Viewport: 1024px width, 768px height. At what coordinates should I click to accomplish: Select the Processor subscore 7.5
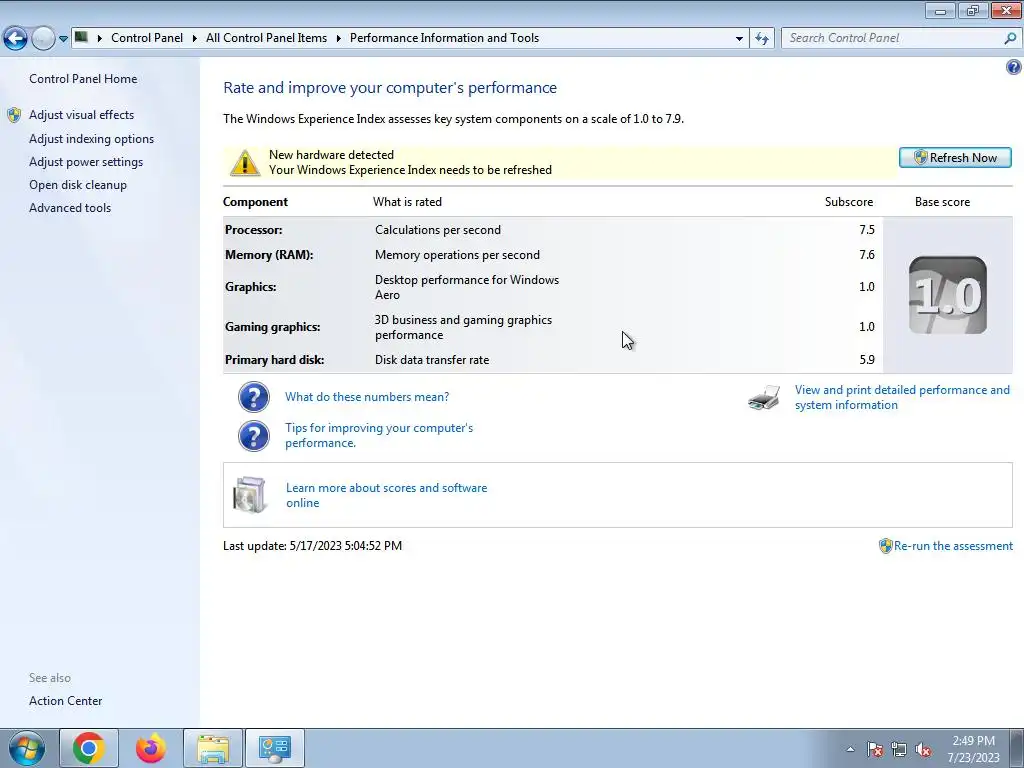867,230
